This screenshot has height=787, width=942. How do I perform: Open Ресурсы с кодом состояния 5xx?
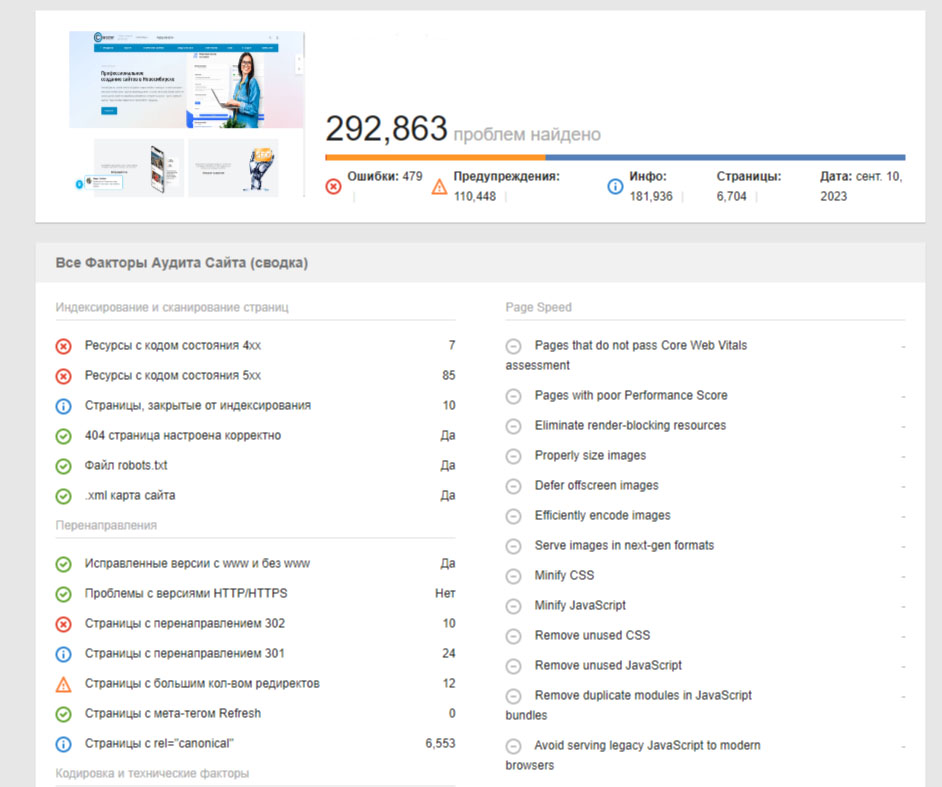click(173, 376)
